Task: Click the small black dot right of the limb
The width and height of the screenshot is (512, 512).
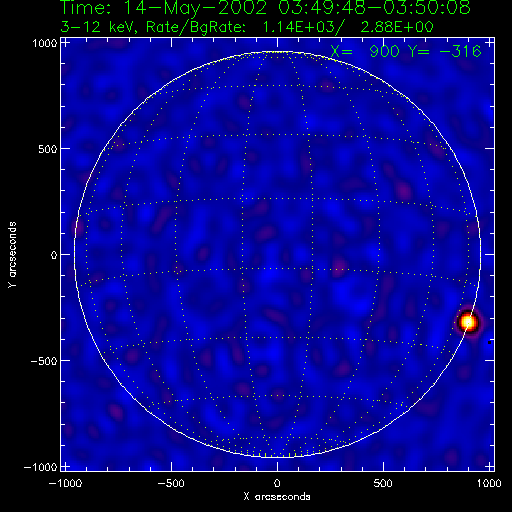Action: [x=489, y=342]
